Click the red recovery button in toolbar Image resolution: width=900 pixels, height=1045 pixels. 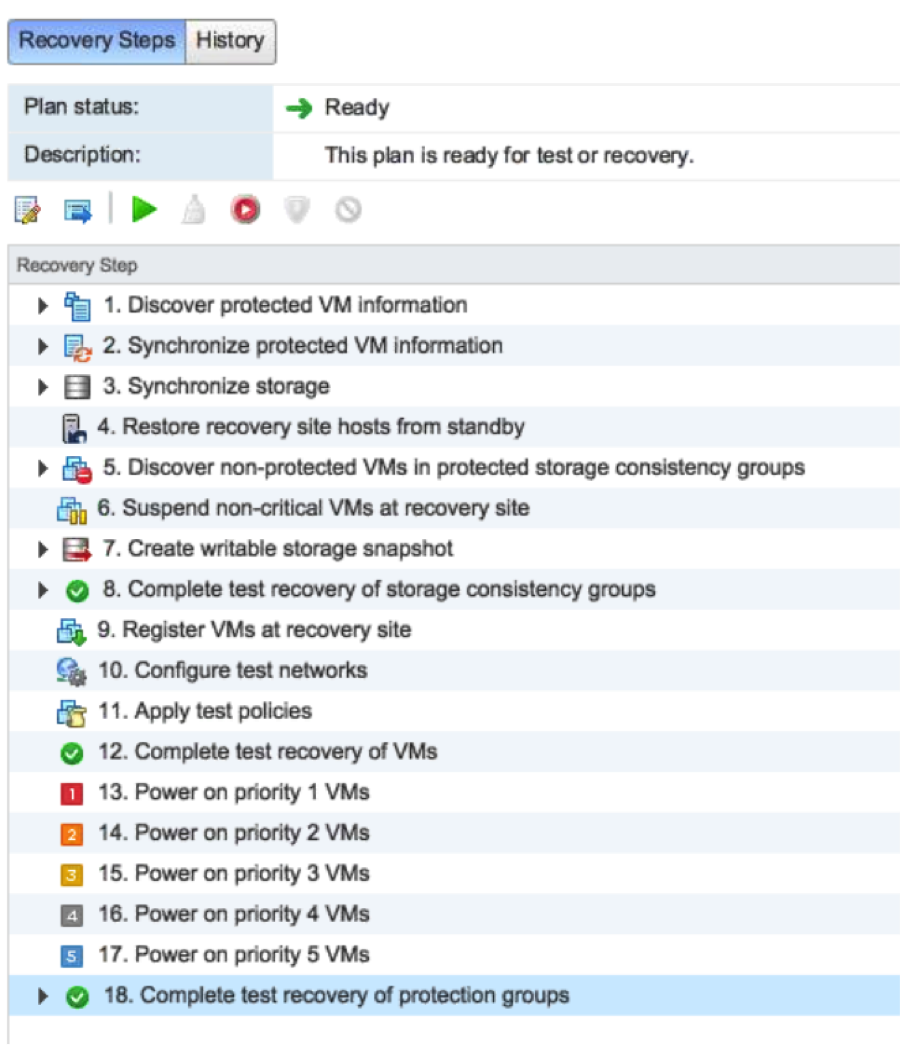[x=245, y=210]
